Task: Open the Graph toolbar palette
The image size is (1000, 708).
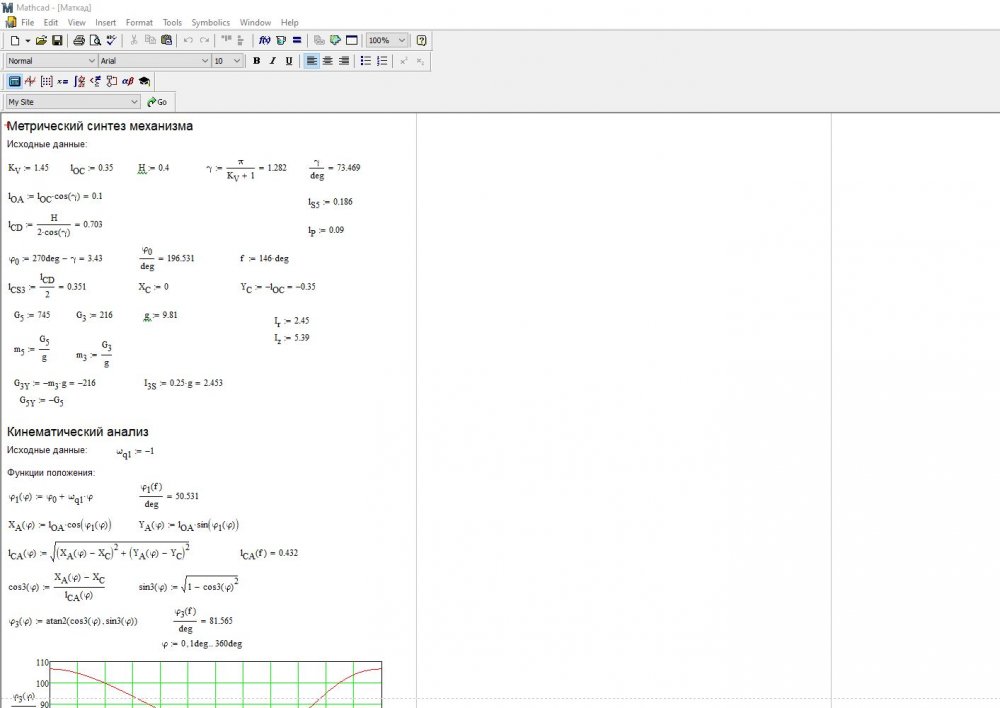Action: tap(30, 81)
